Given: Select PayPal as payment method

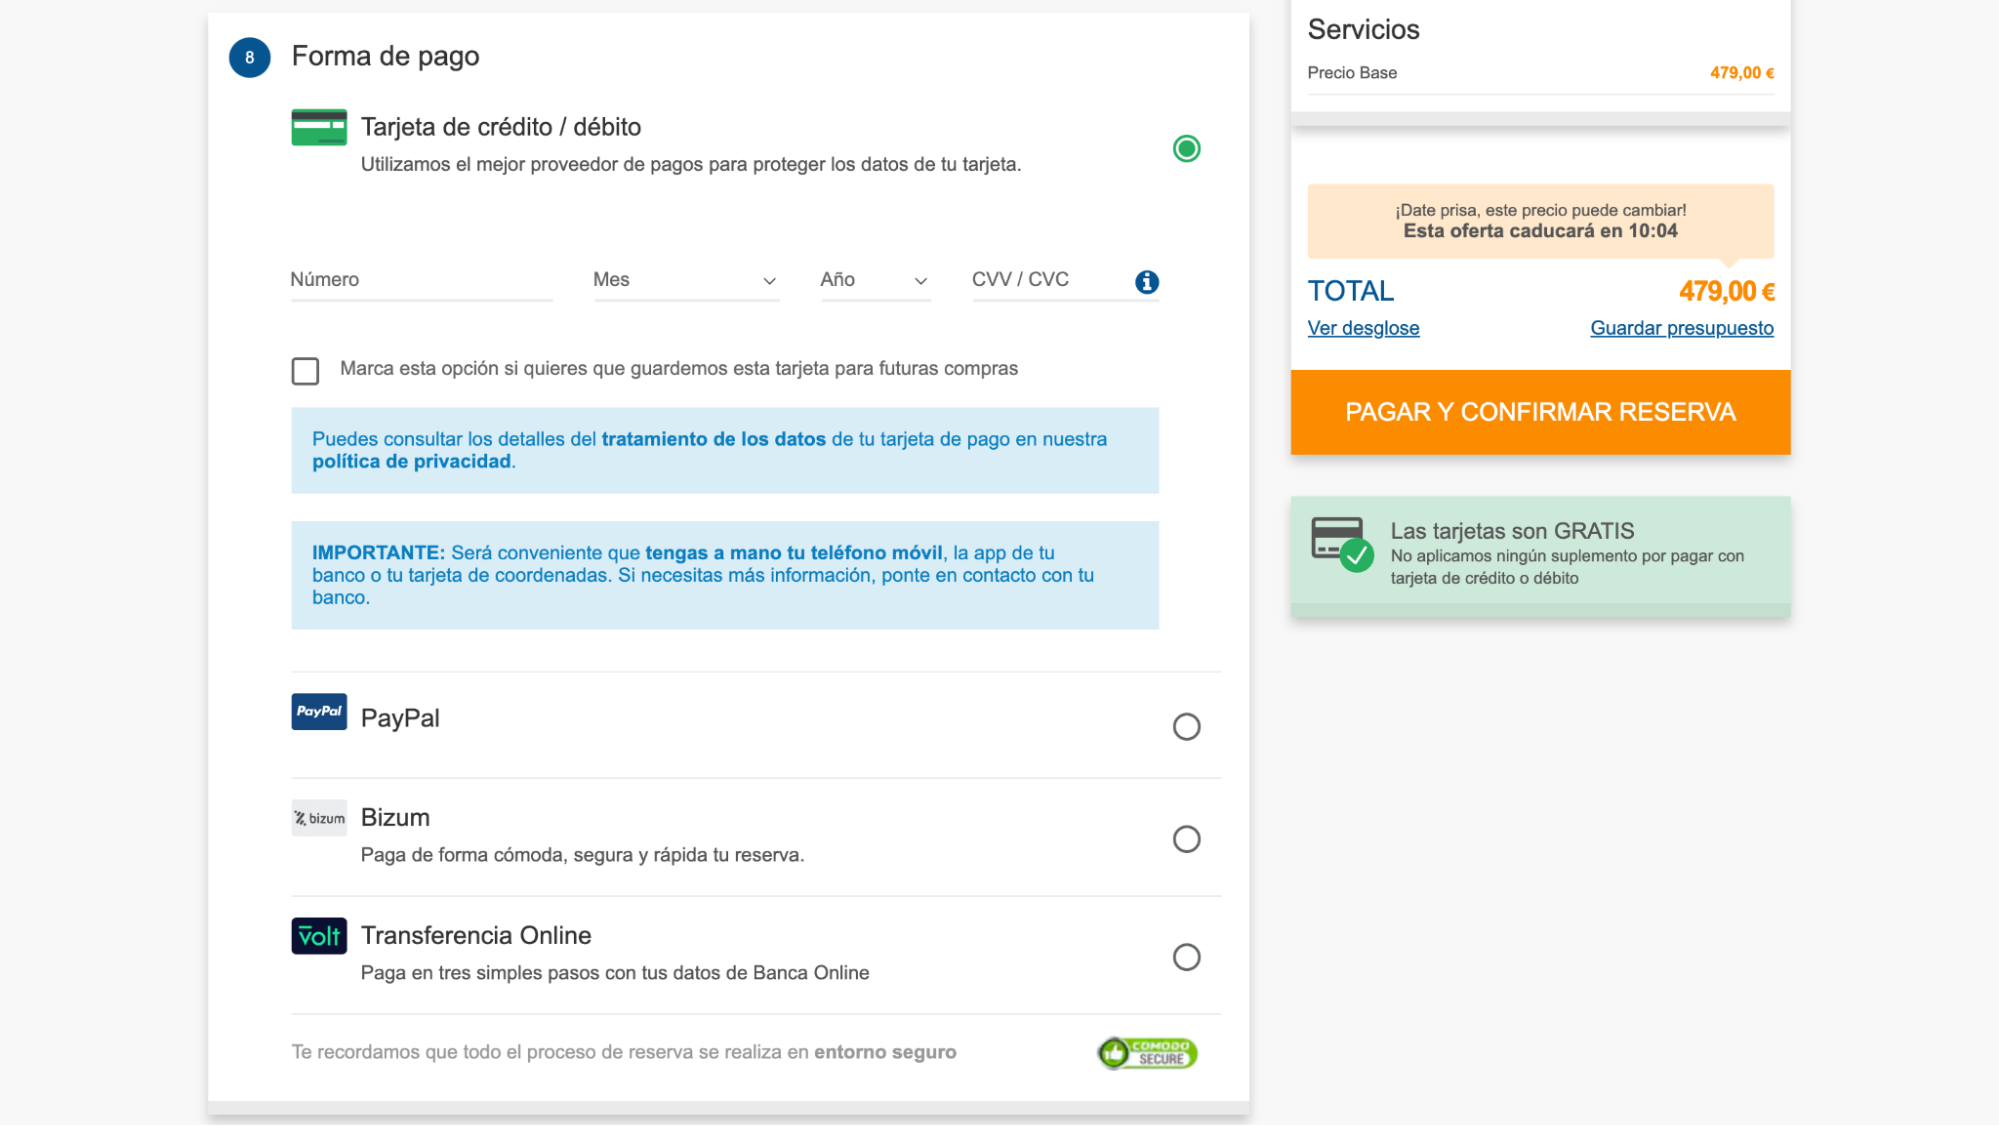Looking at the screenshot, I should point(1186,726).
